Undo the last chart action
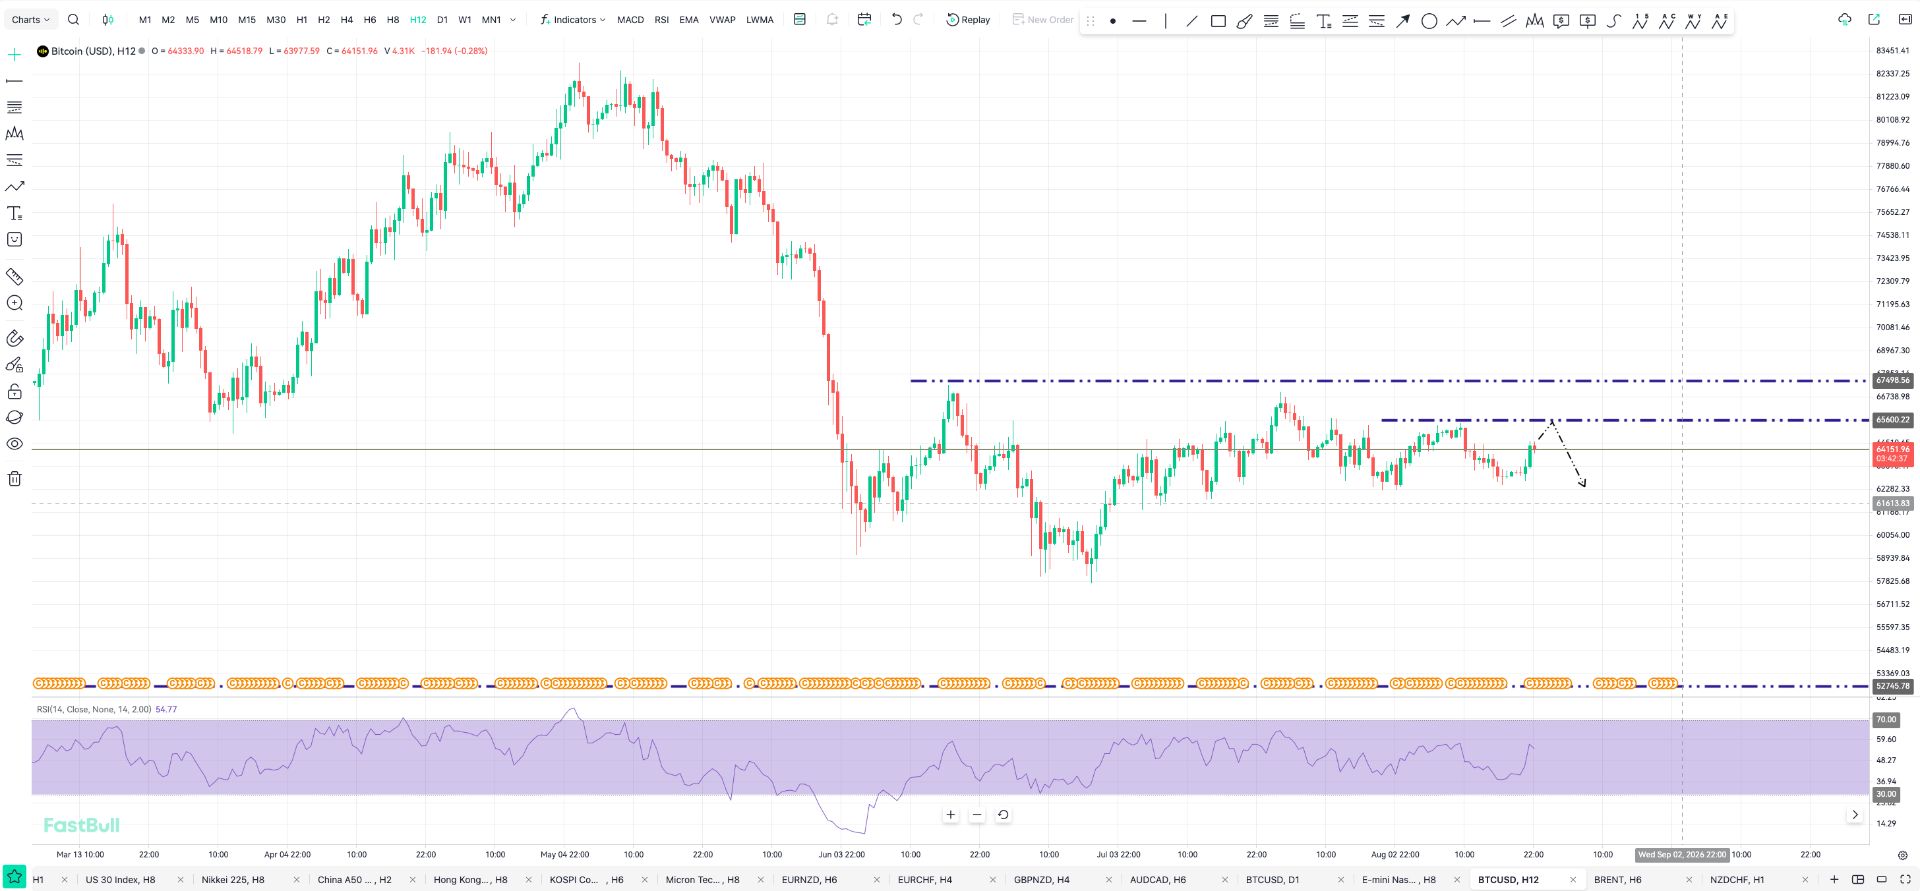 point(897,20)
